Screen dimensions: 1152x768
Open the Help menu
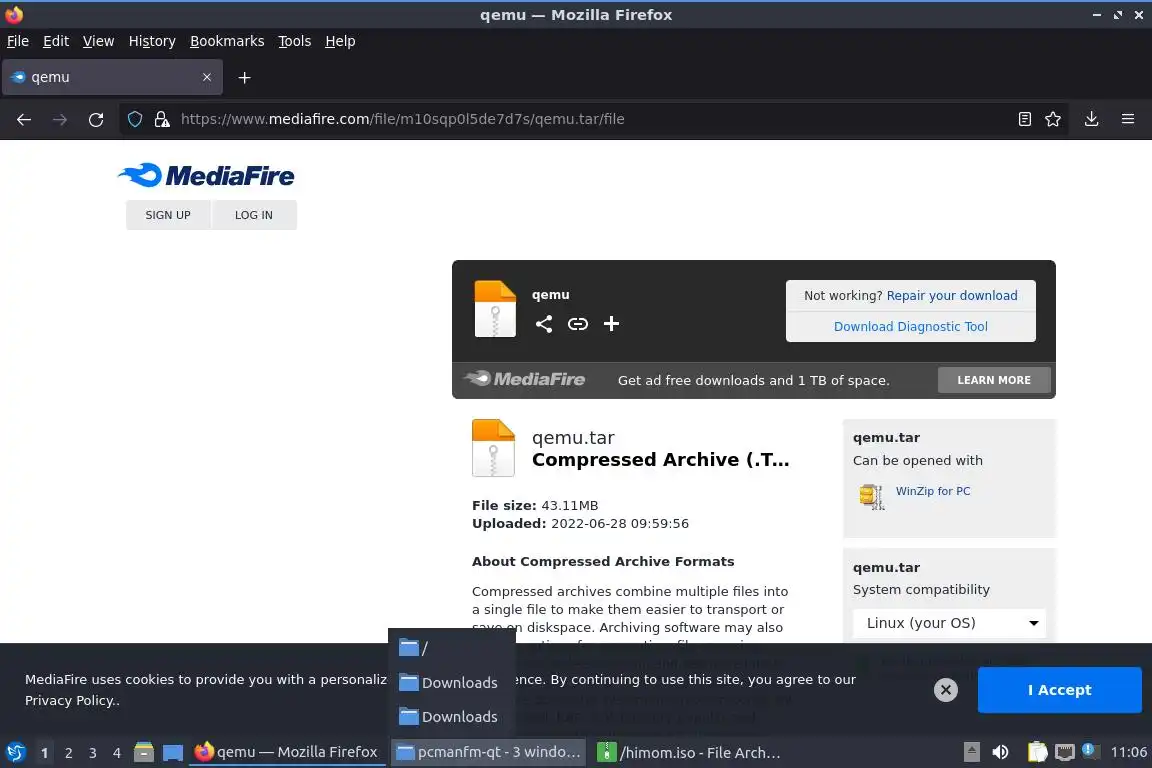340,41
